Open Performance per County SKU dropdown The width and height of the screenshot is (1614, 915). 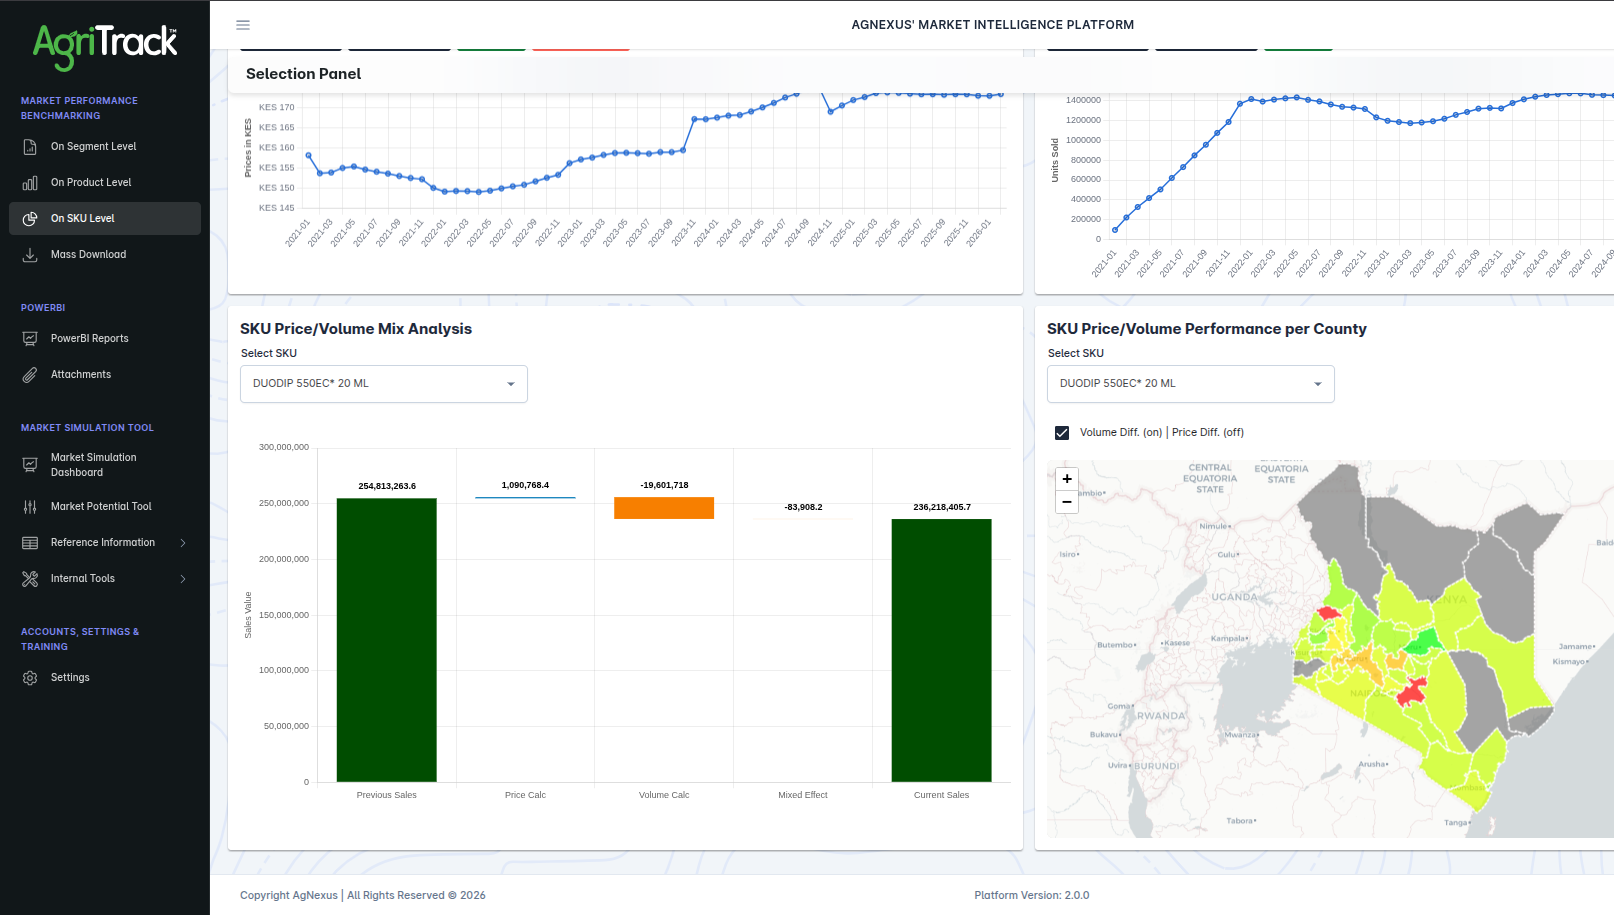tap(1191, 384)
